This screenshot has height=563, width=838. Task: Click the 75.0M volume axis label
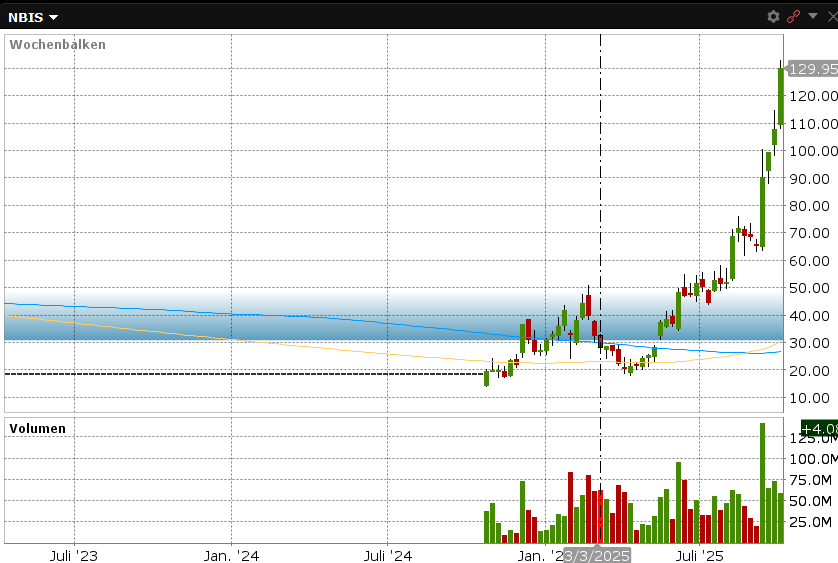tap(811, 480)
